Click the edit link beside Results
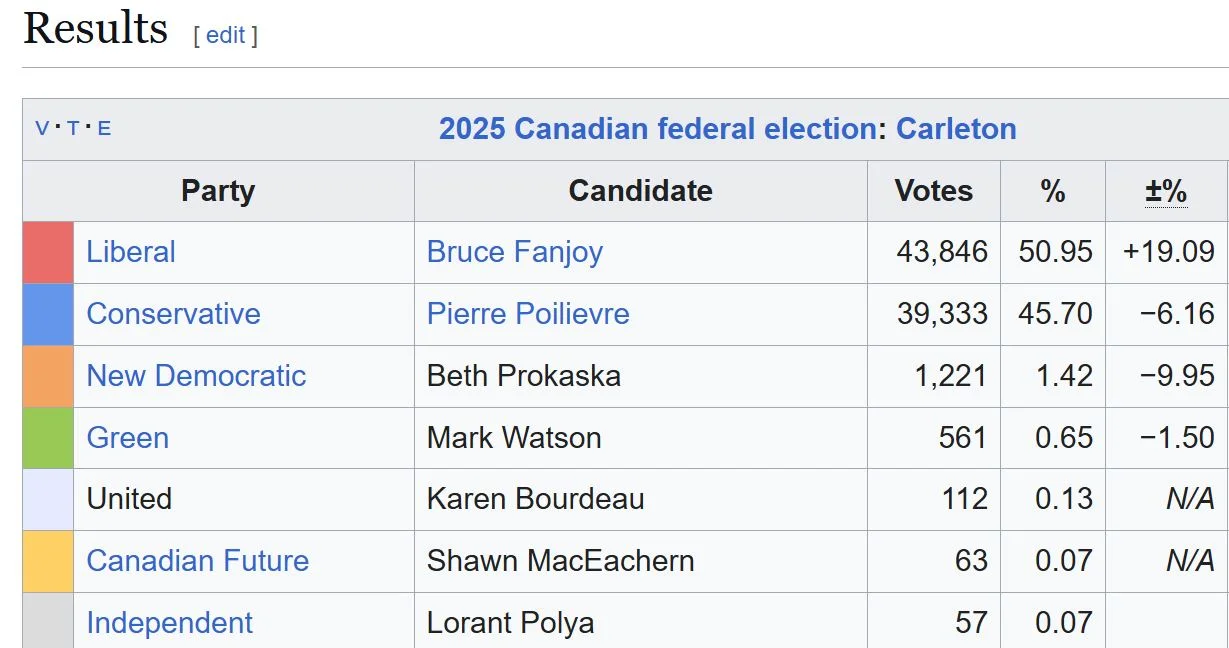Viewport: 1229px width, 648px height. point(225,35)
